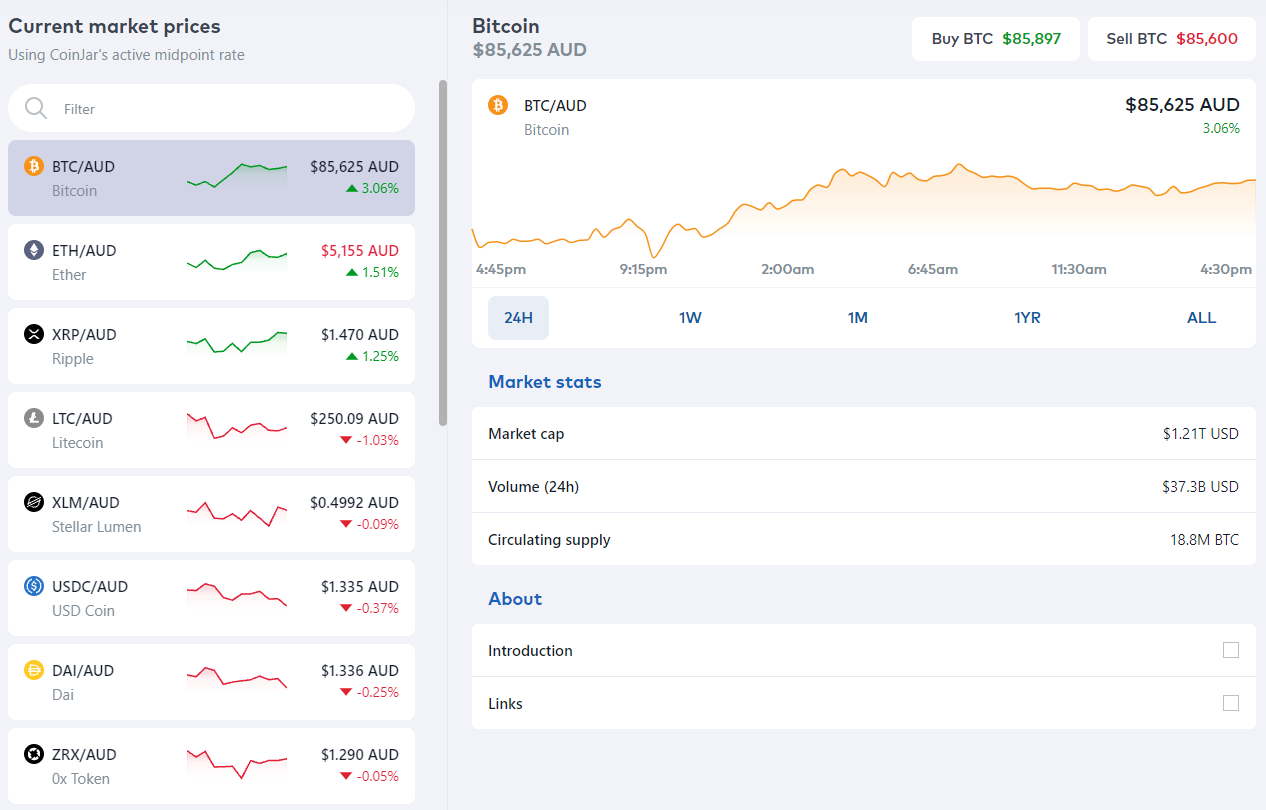Click the Dai coin icon
This screenshot has height=810, width=1266.
click(x=34, y=670)
